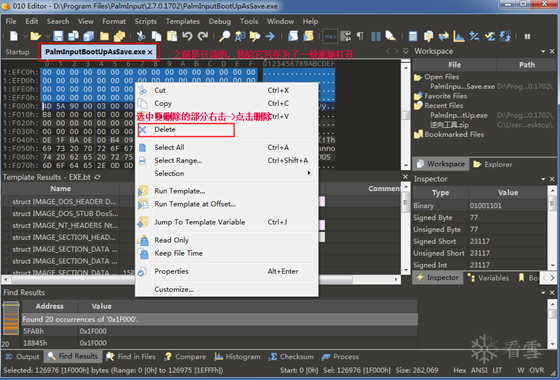The width and height of the screenshot is (560, 380).
Task: Toggle Keep File Time option
Action: click(227, 254)
